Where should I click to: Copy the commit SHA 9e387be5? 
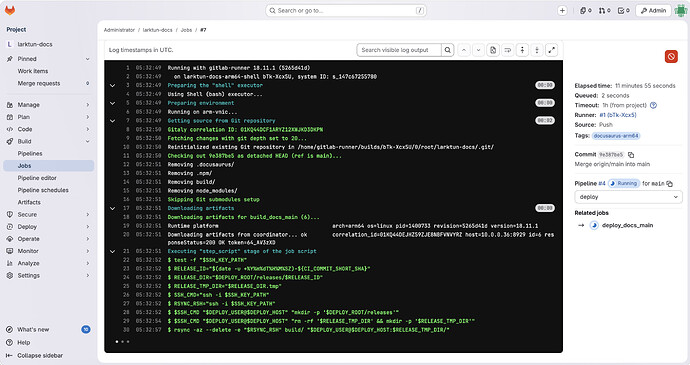[631, 155]
